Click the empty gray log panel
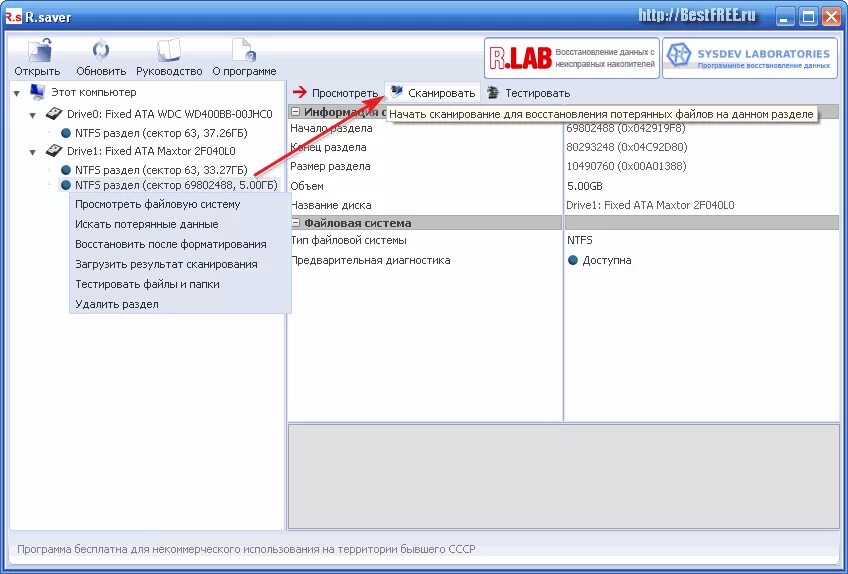Image resolution: width=848 pixels, height=574 pixels. click(x=564, y=477)
